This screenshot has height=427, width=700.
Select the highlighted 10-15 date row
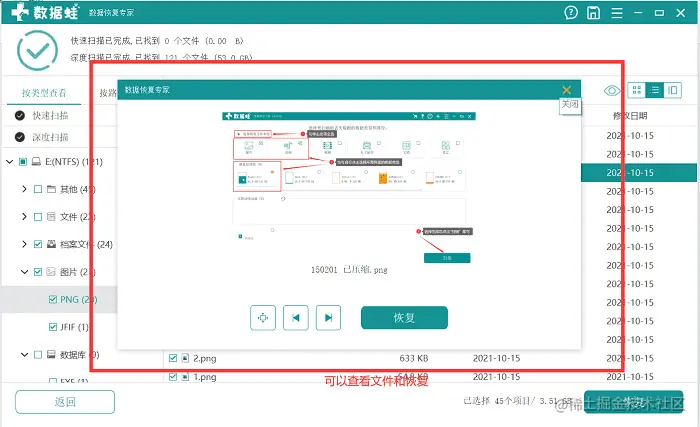point(639,173)
